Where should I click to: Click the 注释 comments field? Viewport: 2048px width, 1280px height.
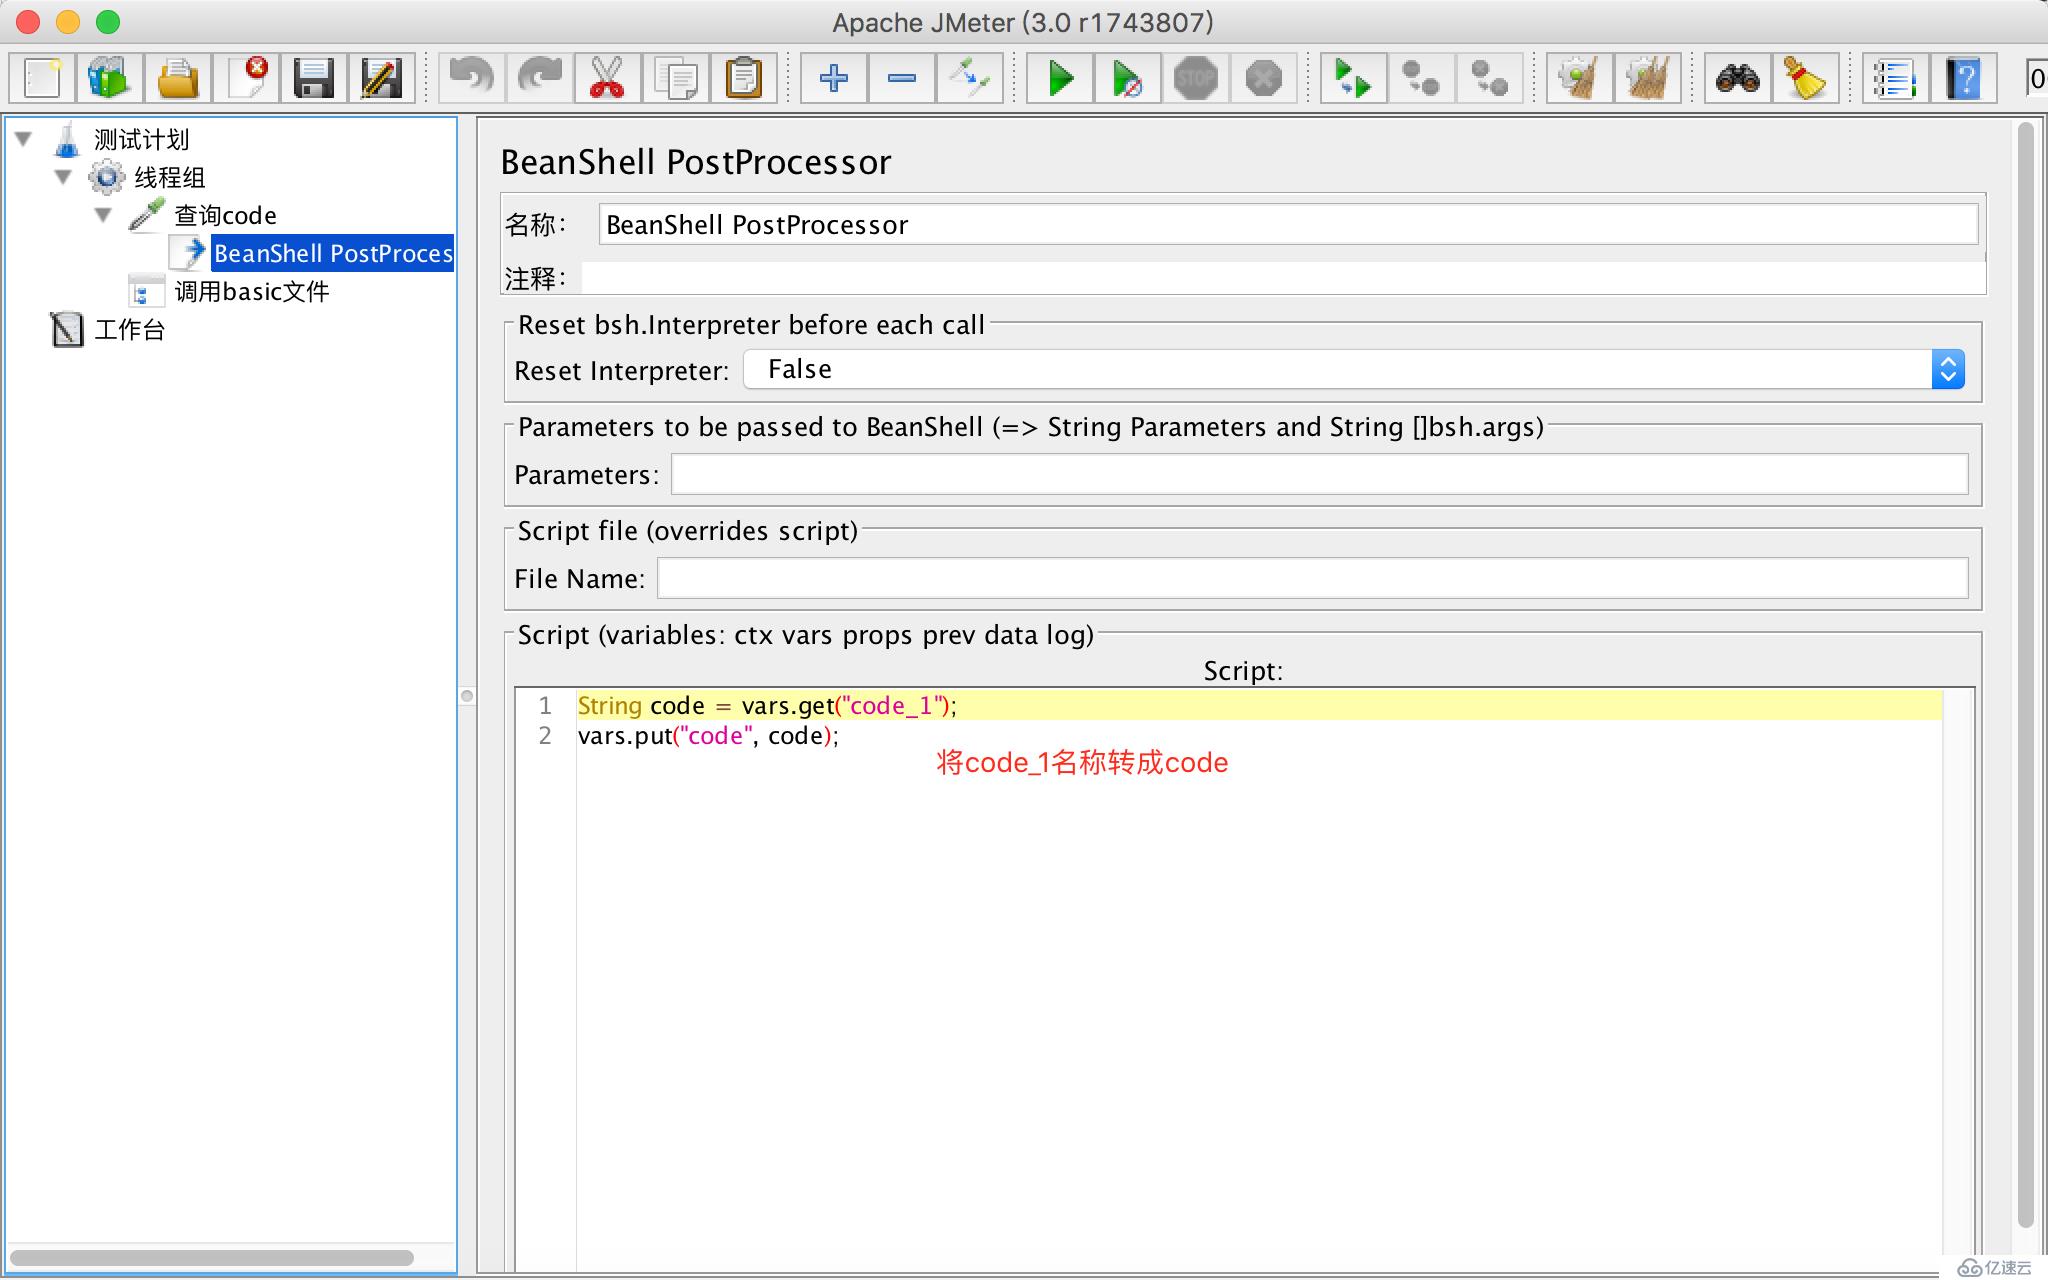pos(1283,278)
